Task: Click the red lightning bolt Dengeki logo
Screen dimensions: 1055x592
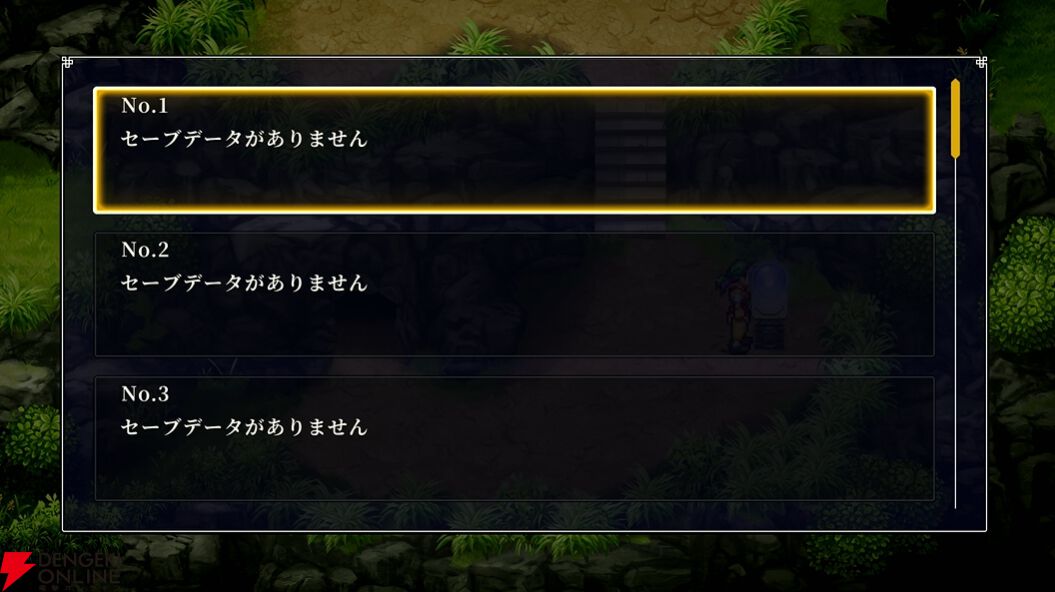Action: (x=15, y=571)
